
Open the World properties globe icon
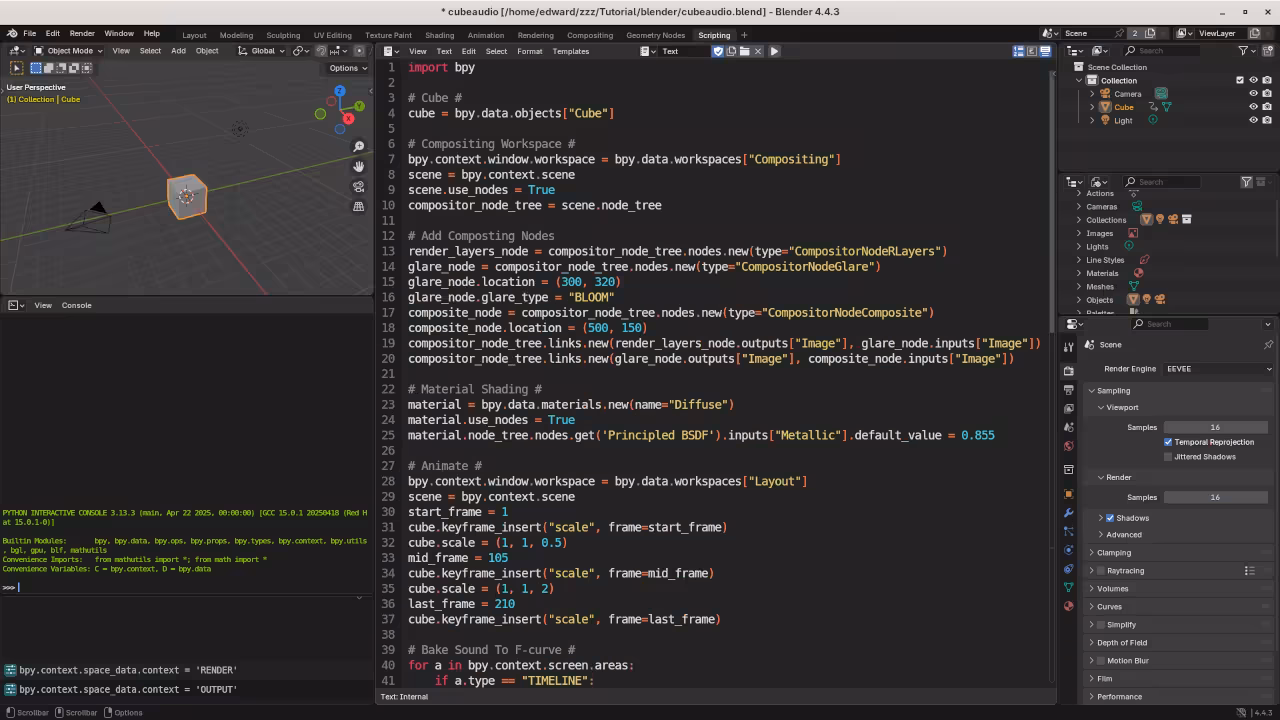(x=1068, y=446)
